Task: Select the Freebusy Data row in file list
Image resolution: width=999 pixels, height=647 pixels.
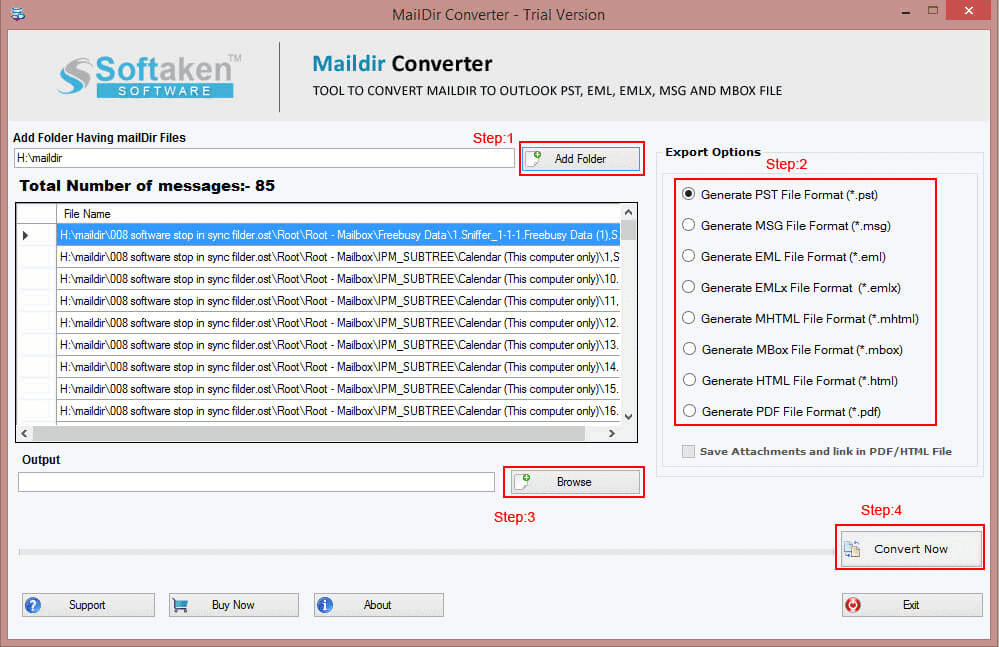Action: click(x=338, y=235)
